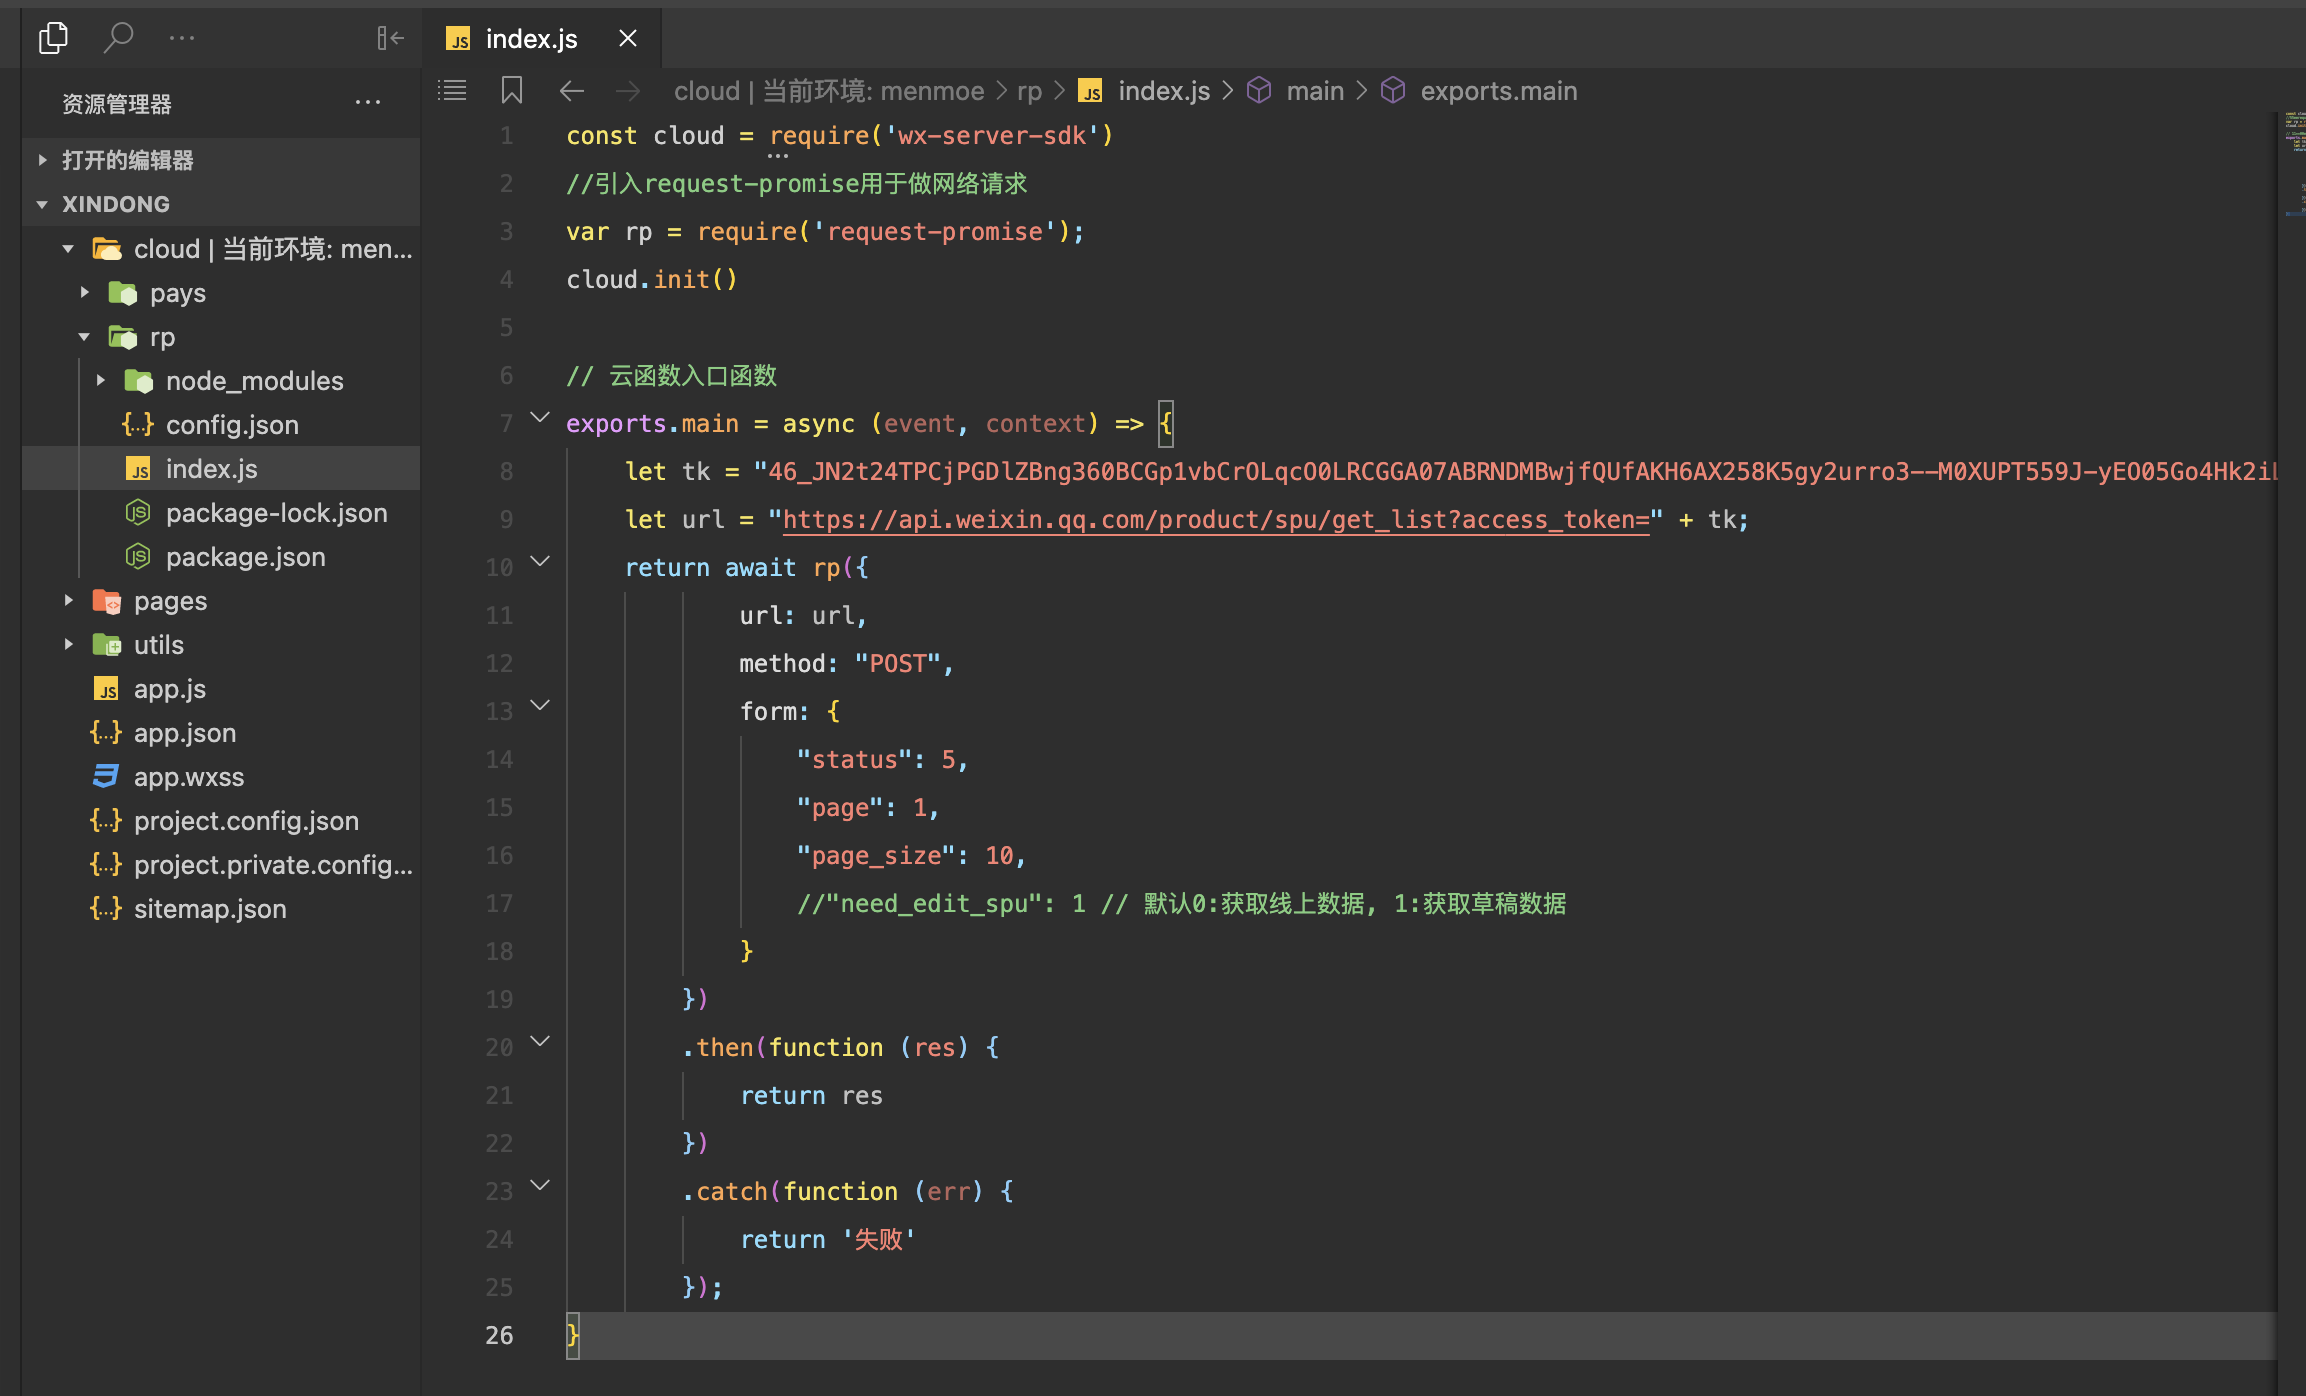The image size is (2306, 1396).
Task: Fold the form object at line 13
Action: point(540,706)
